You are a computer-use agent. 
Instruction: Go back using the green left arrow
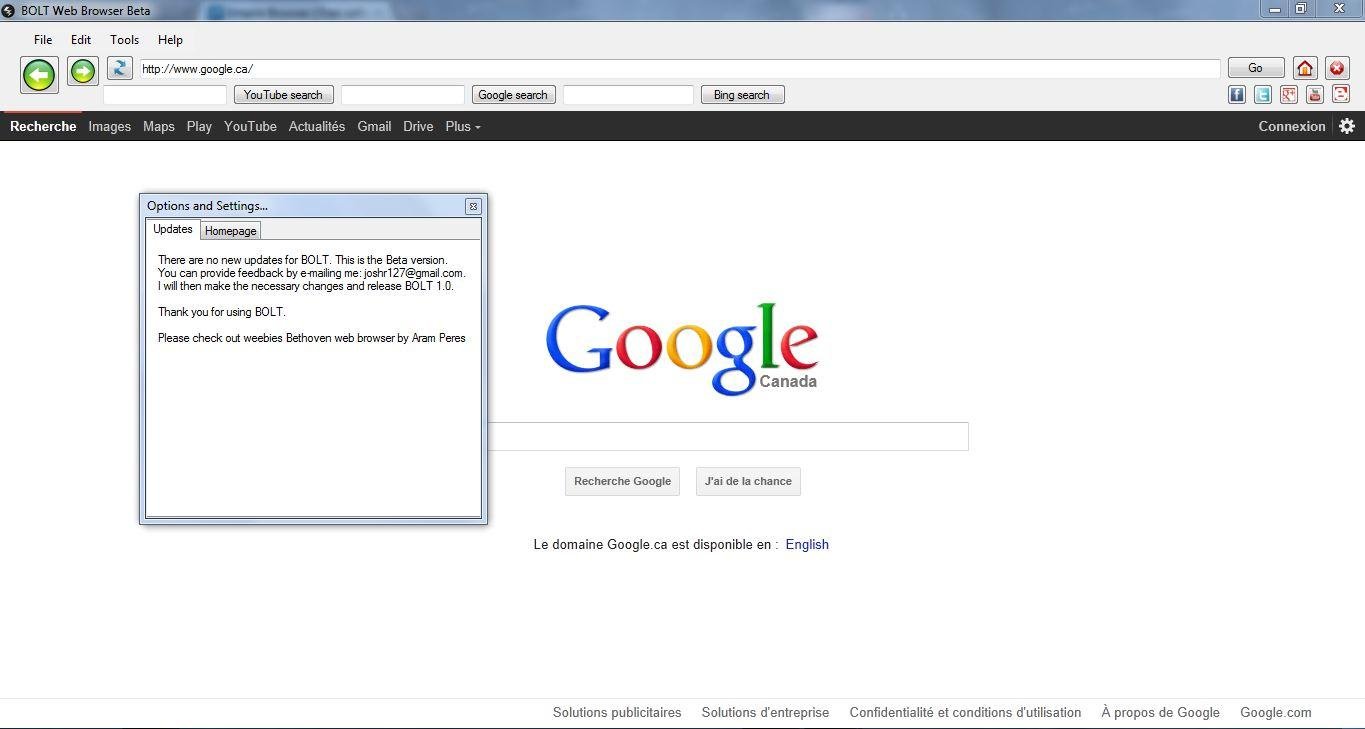point(39,74)
